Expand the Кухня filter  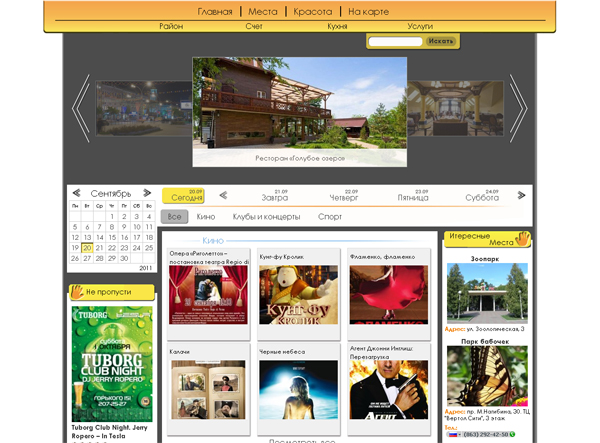tap(337, 26)
